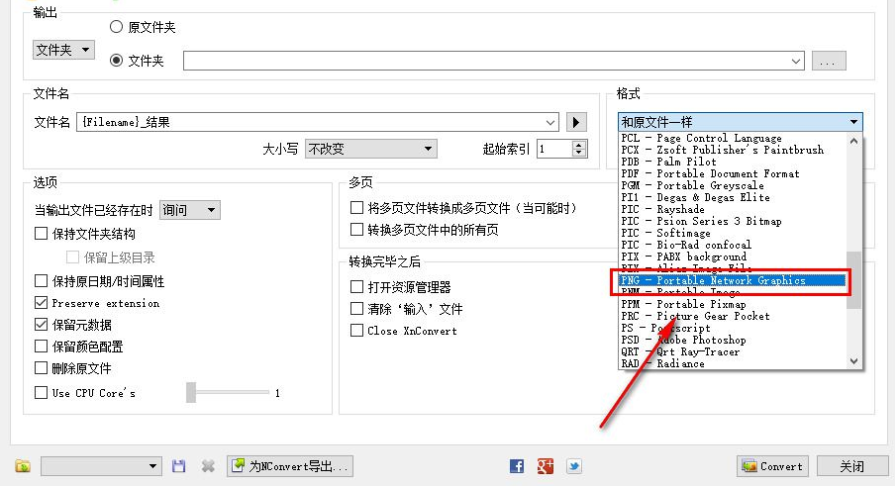Enable 保持文件夹结构 checkbox
This screenshot has width=895, height=486.
point(41,234)
